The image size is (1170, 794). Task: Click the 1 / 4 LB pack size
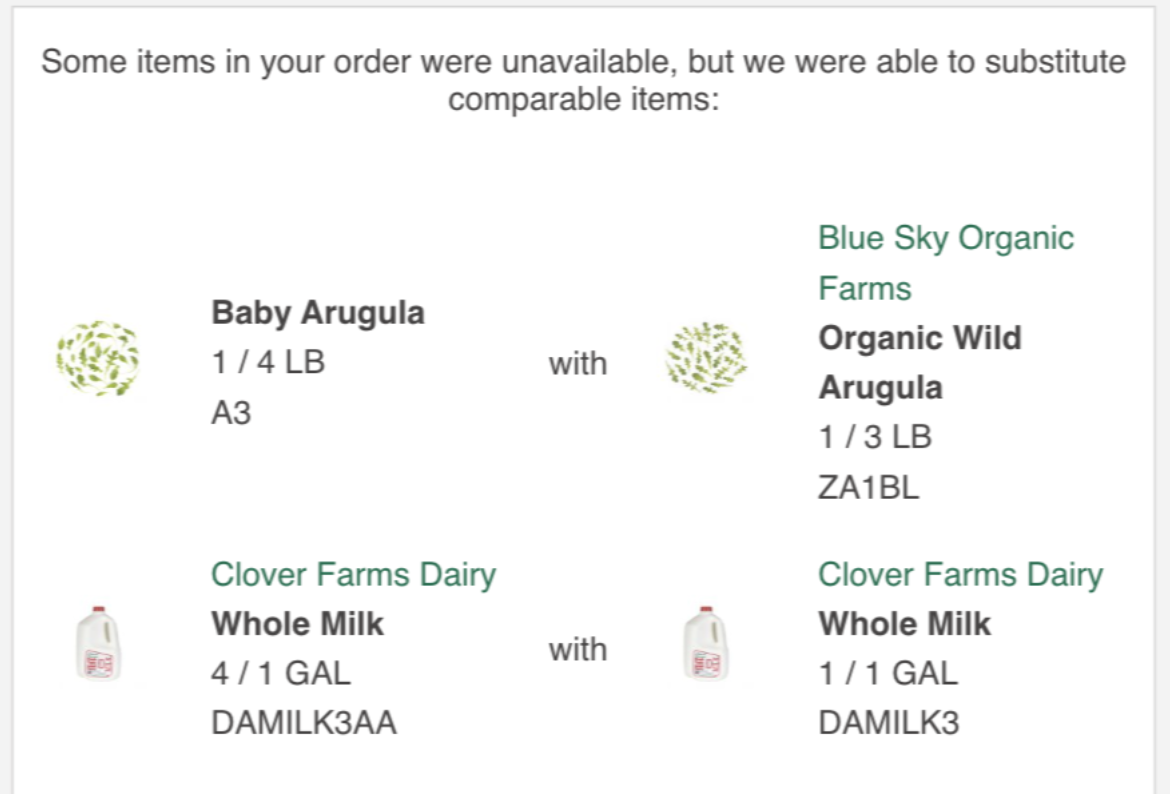click(x=269, y=363)
